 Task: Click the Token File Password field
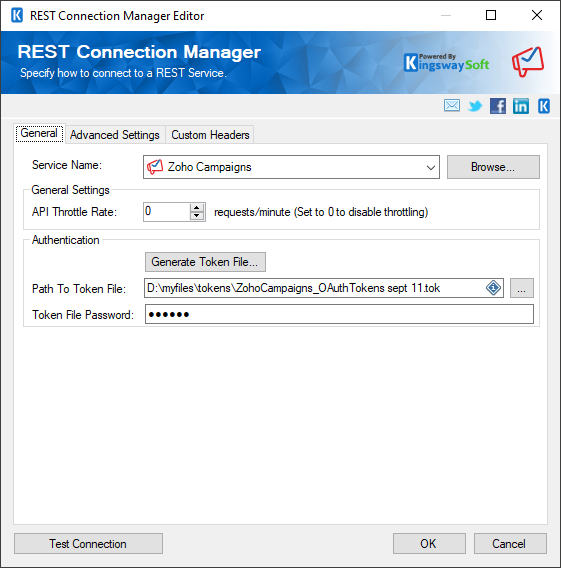[x=339, y=314]
